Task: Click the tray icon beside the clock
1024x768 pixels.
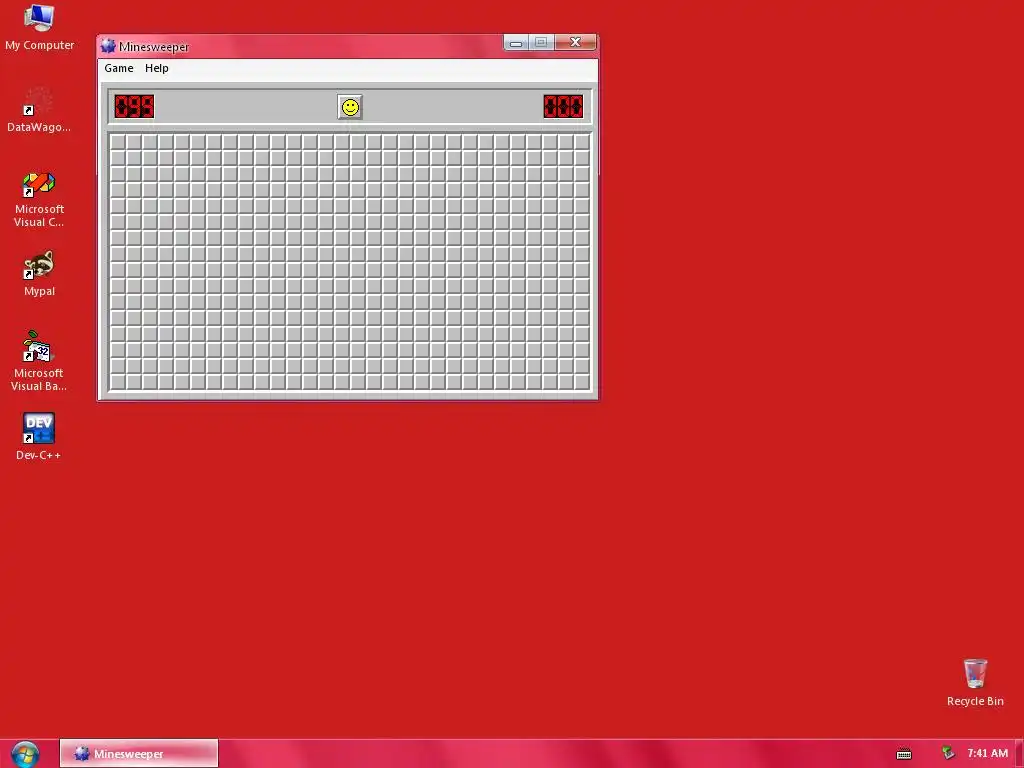Action: [948, 754]
